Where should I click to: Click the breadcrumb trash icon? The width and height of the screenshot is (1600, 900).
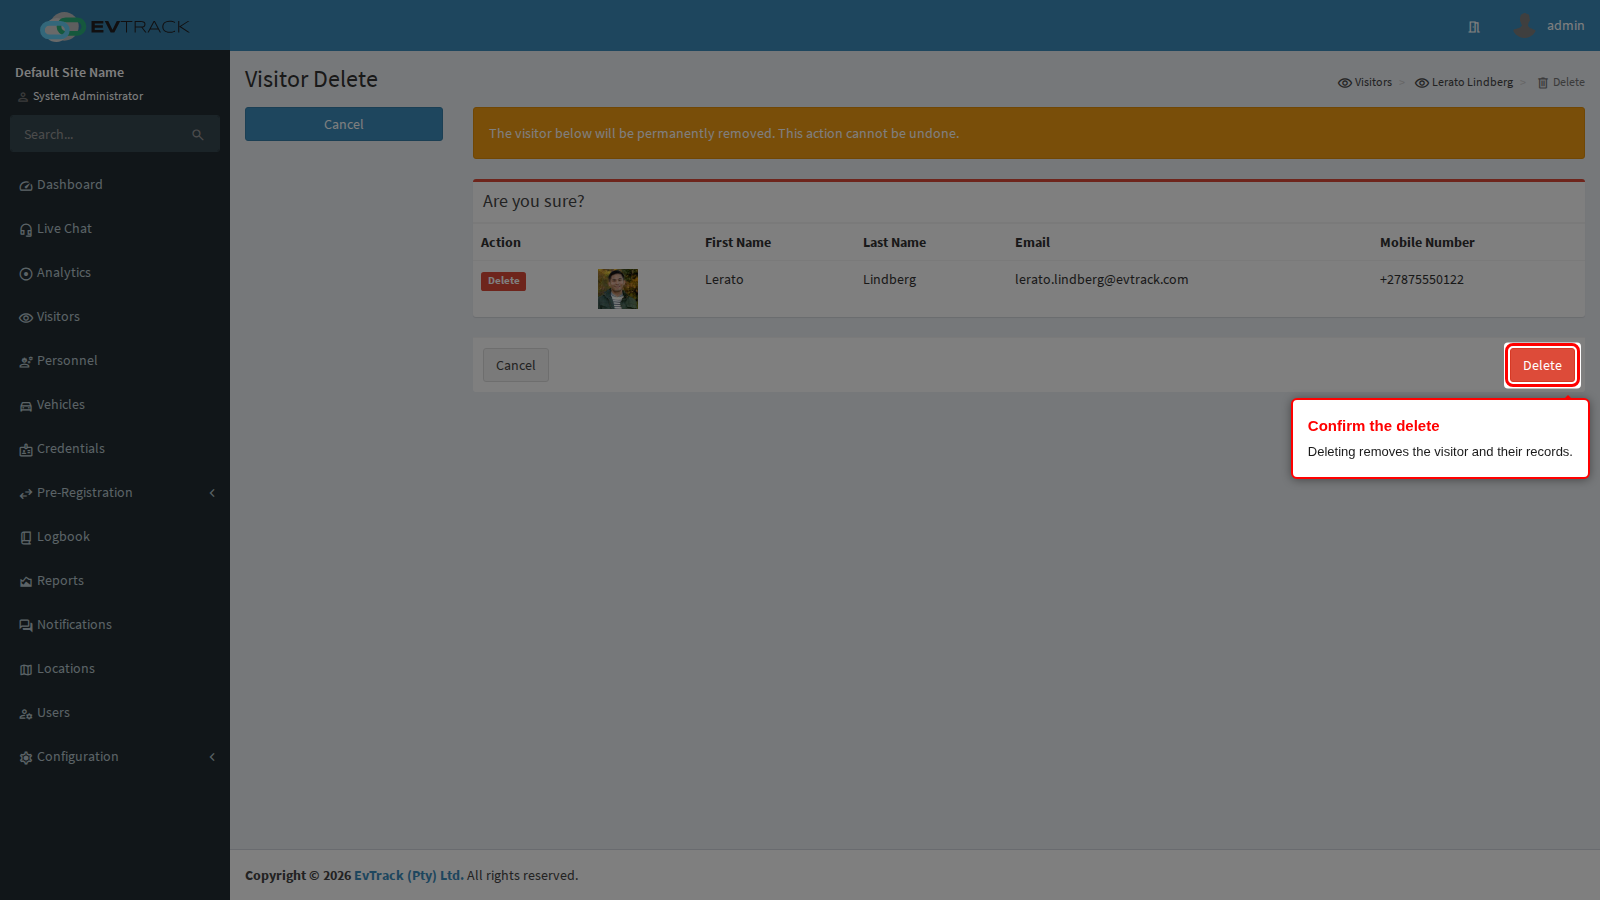tap(1543, 83)
